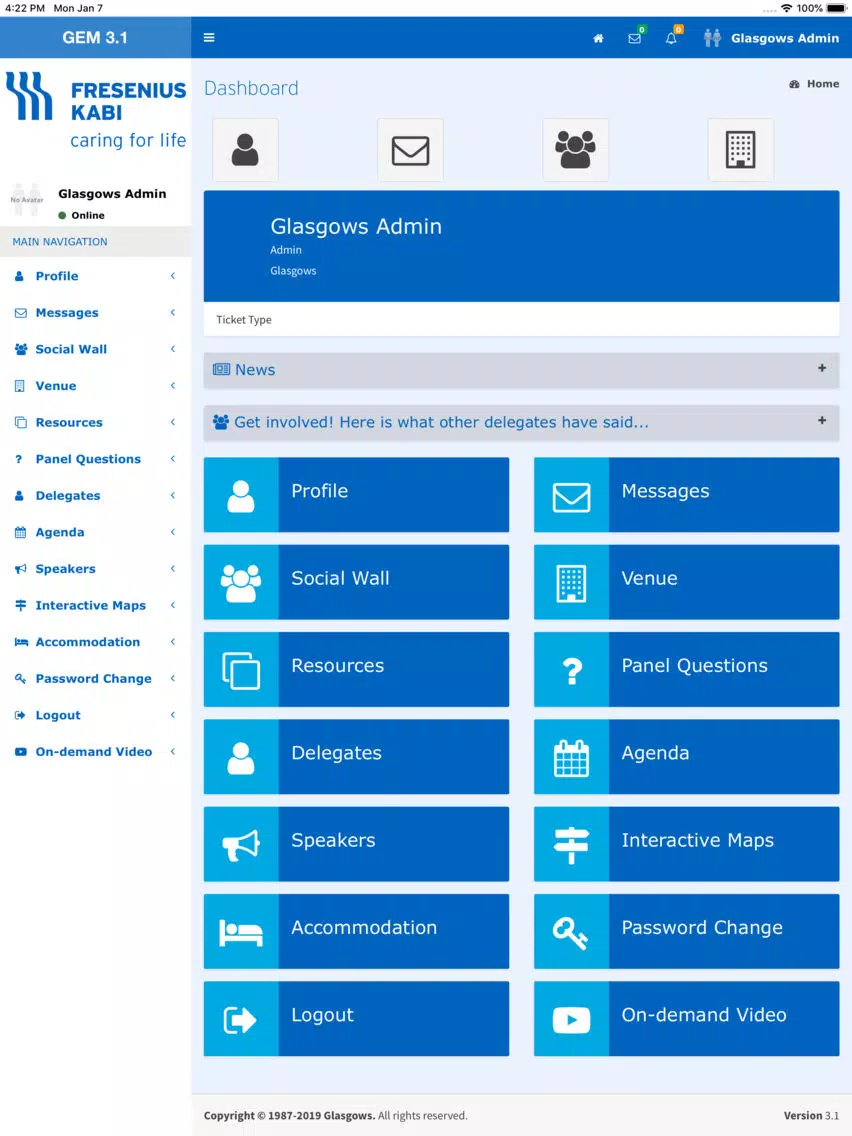The height and width of the screenshot is (1136, 852).
Task: Click the envelope shortcut icon under Dashboard
Action: point(411,150)
